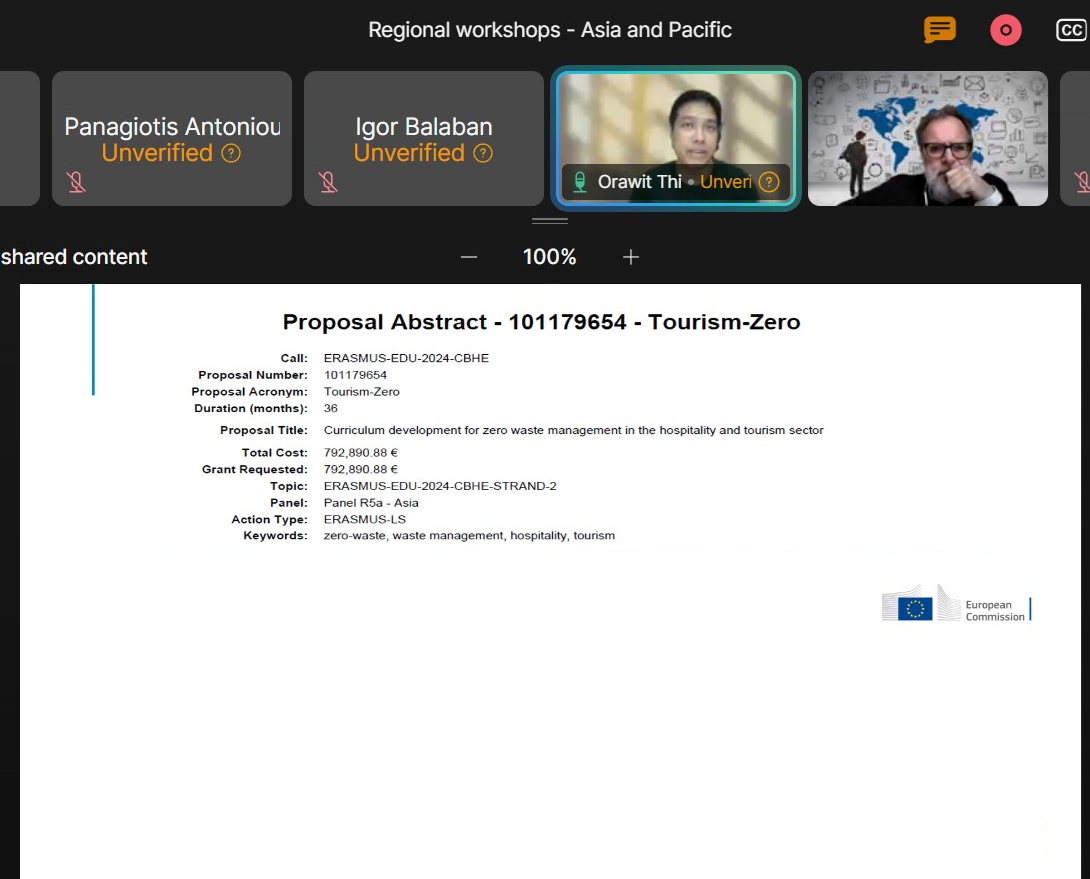Image resolution: width=1090 pixels, height=879 pixels.
Task: Click the 100% zoom level indicator
Action: [x=549, y=257]
